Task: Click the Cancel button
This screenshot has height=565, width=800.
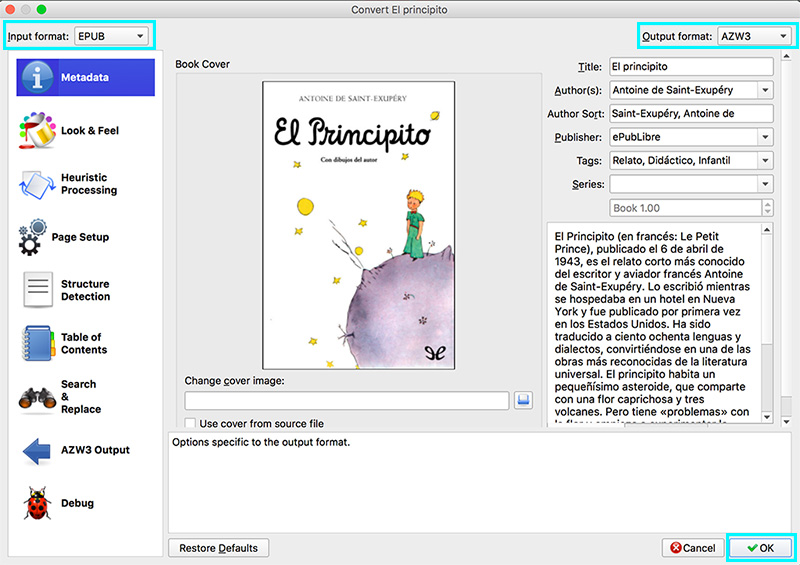Action: 693,548
